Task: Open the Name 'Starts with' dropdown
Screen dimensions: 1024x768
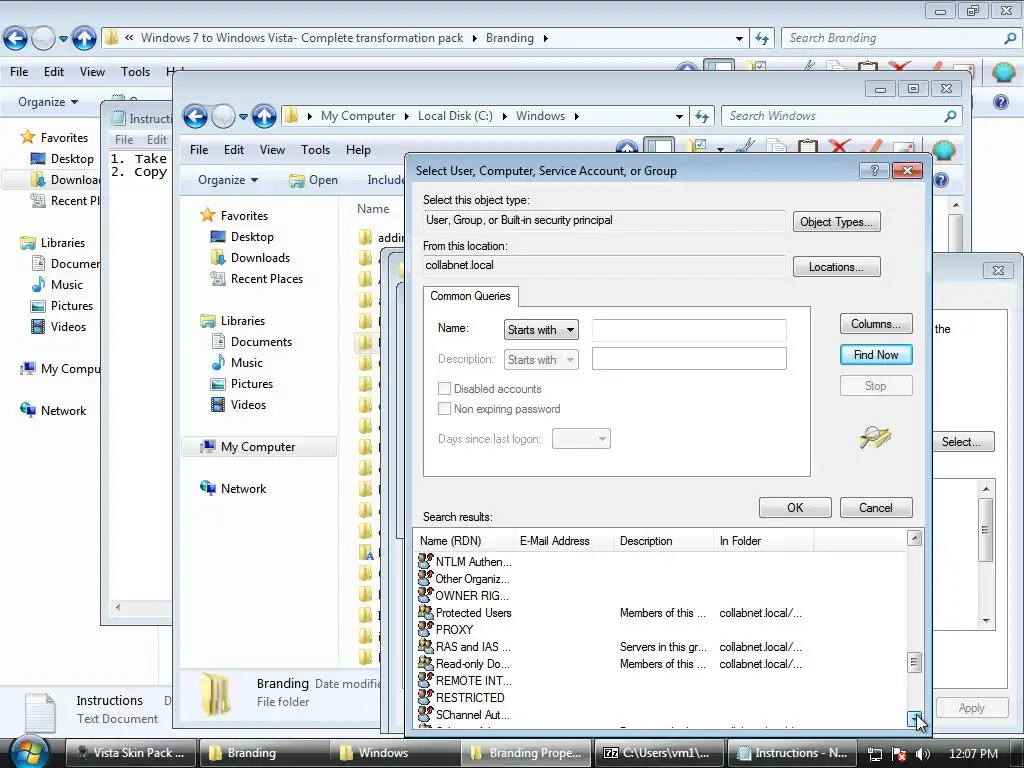Action: [x=541, y=330]
